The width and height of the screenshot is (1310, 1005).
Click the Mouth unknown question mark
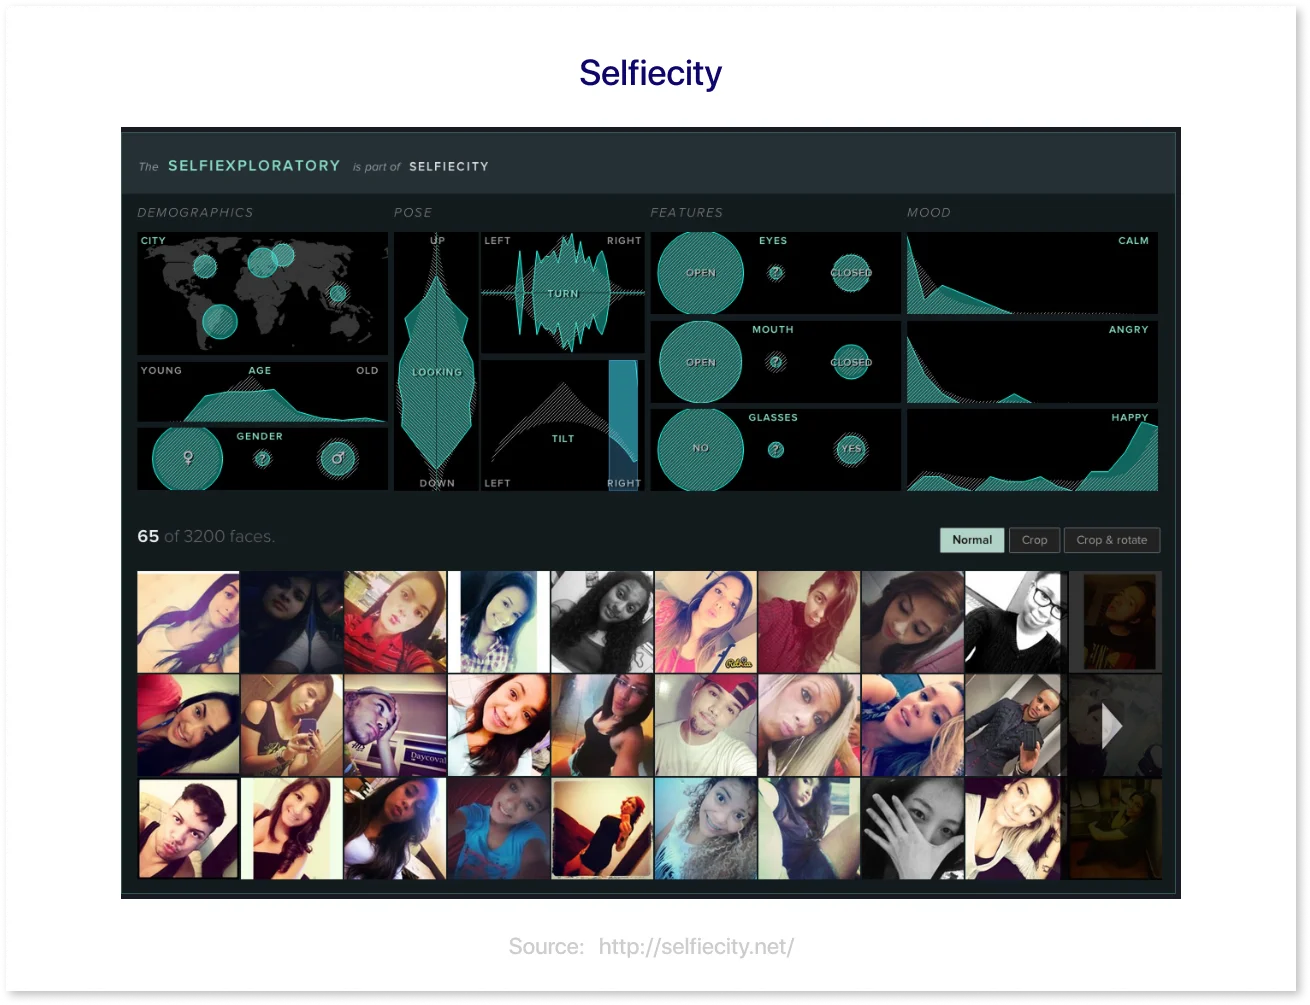pyautogui.click(x=776, y=362)
